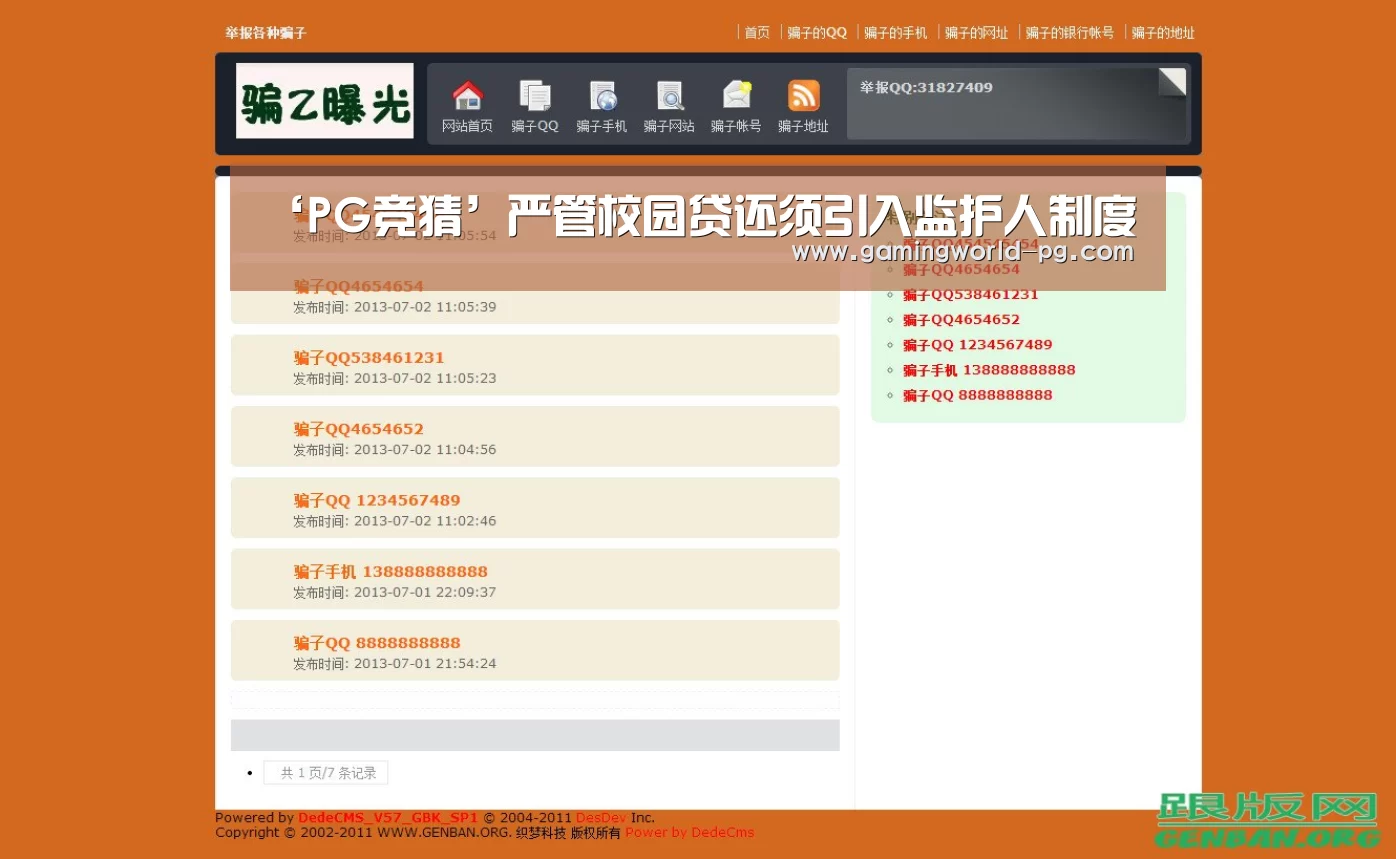The image size is (1396, 859).
Task: Open the DedeCMS_V57_GBK_SP1 footer link
Action: [x=388, y=818]
